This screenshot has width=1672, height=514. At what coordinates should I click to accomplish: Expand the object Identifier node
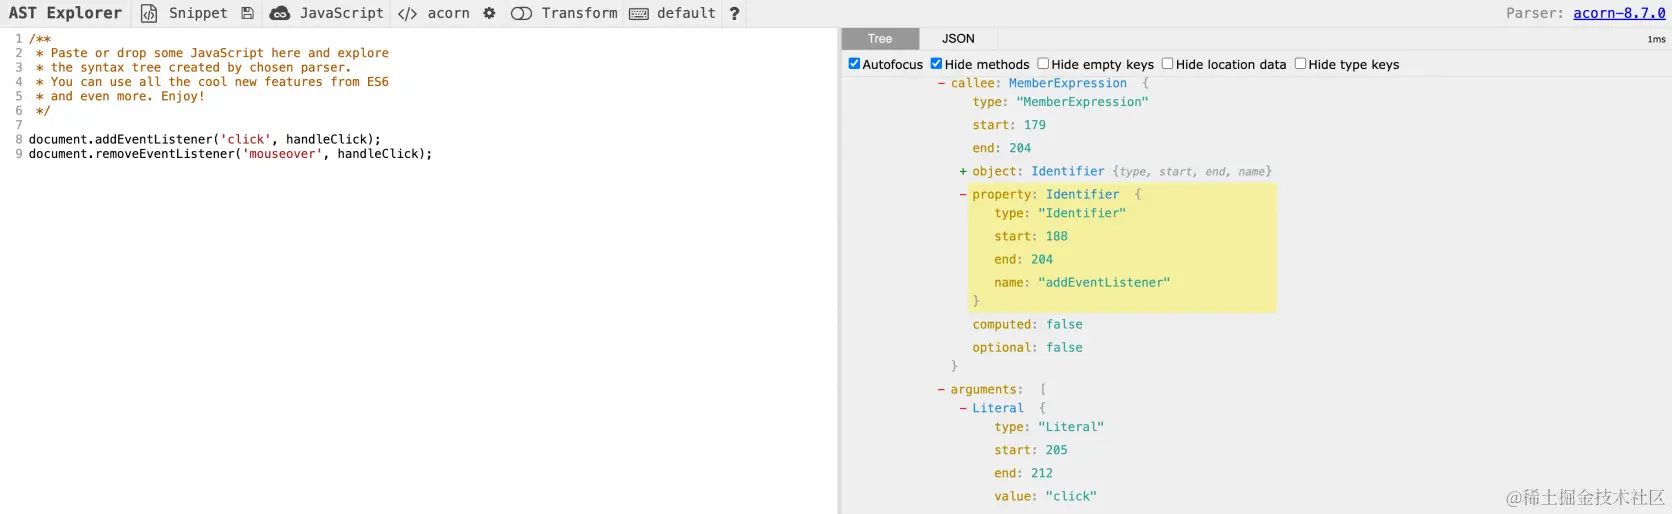(963, 171)
